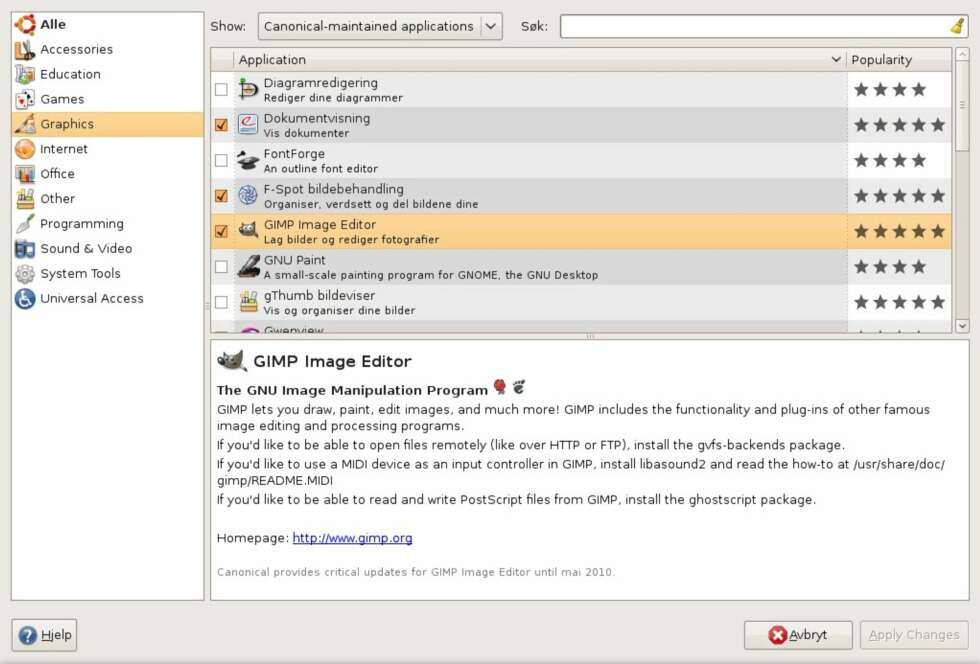The height and width of the screenshot is (664, 980).
Task: Click the Programming category icon
Action: point(25,224)
